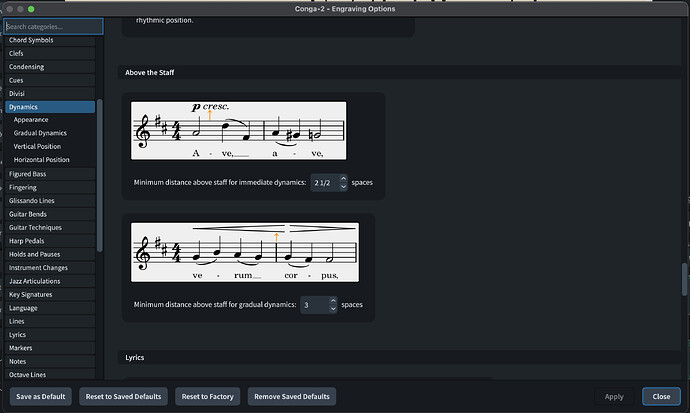The height and width of the screenshot is (413, 690).
Task: Select Key Signatures category
Action: point(50,295)
